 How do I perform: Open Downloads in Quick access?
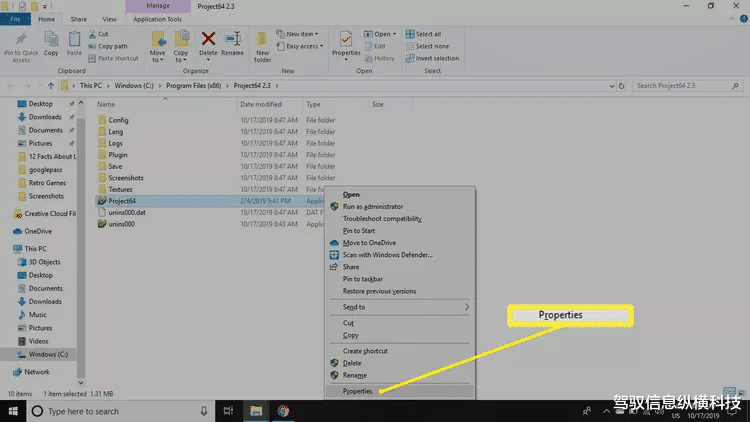45,117
